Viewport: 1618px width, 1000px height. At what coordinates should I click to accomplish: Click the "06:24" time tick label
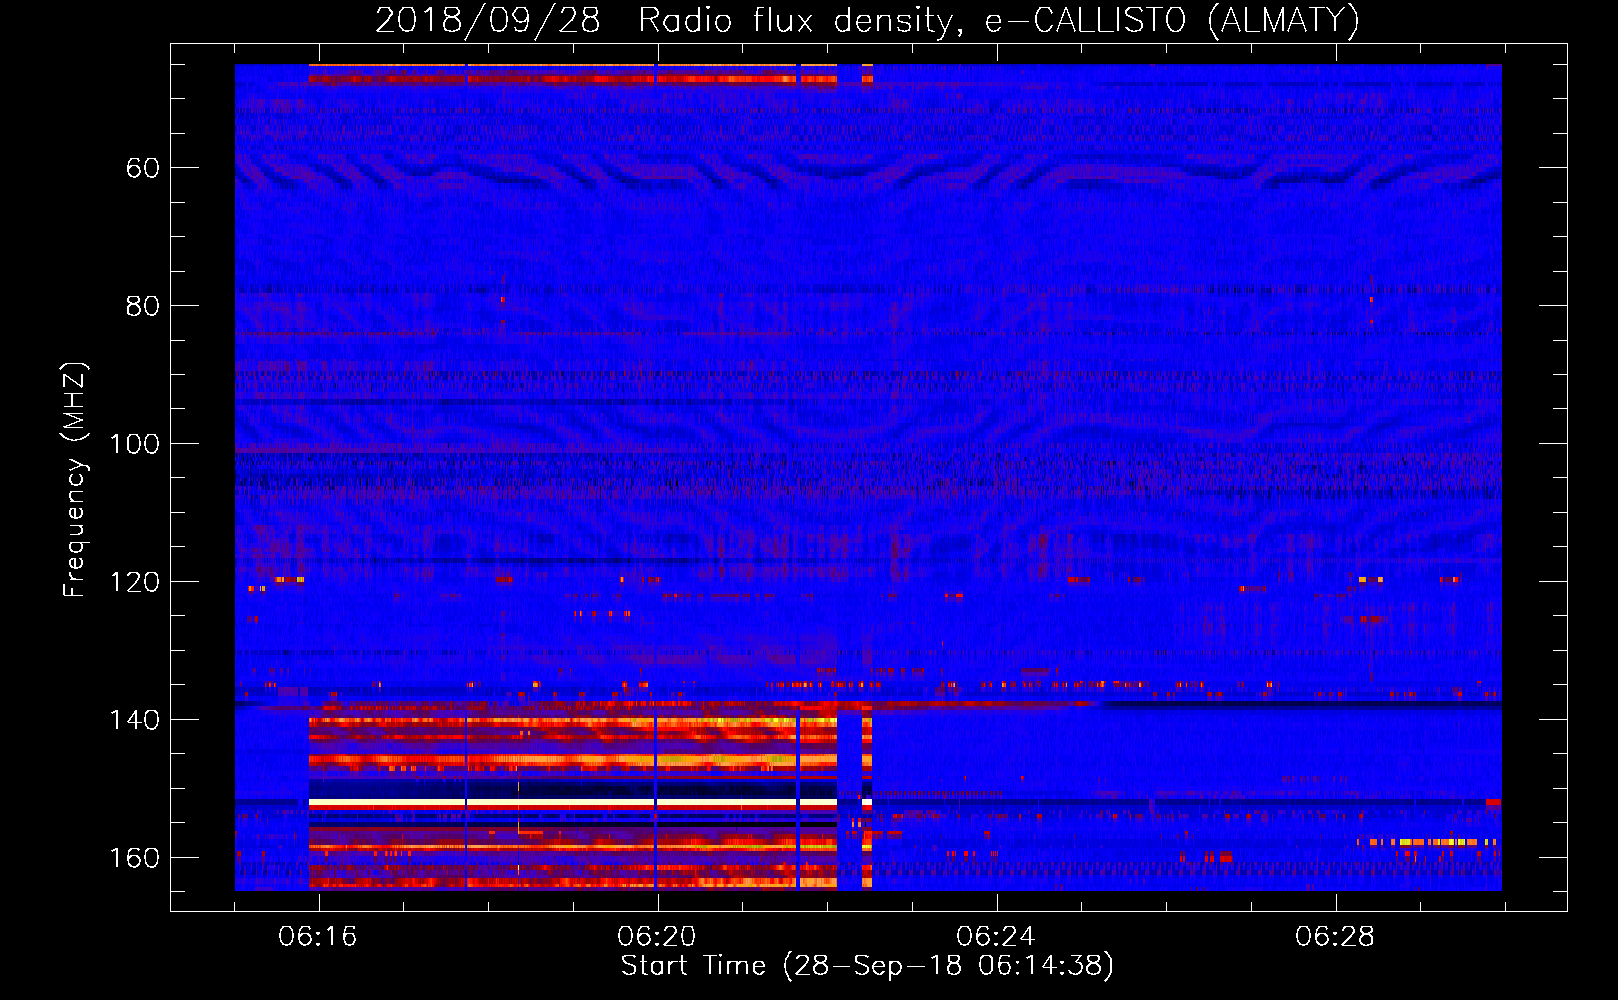[996, 937]
